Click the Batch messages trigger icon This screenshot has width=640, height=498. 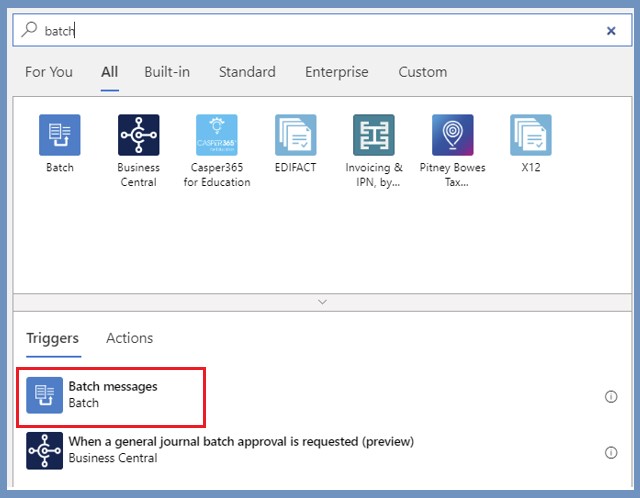coord(44,395)
